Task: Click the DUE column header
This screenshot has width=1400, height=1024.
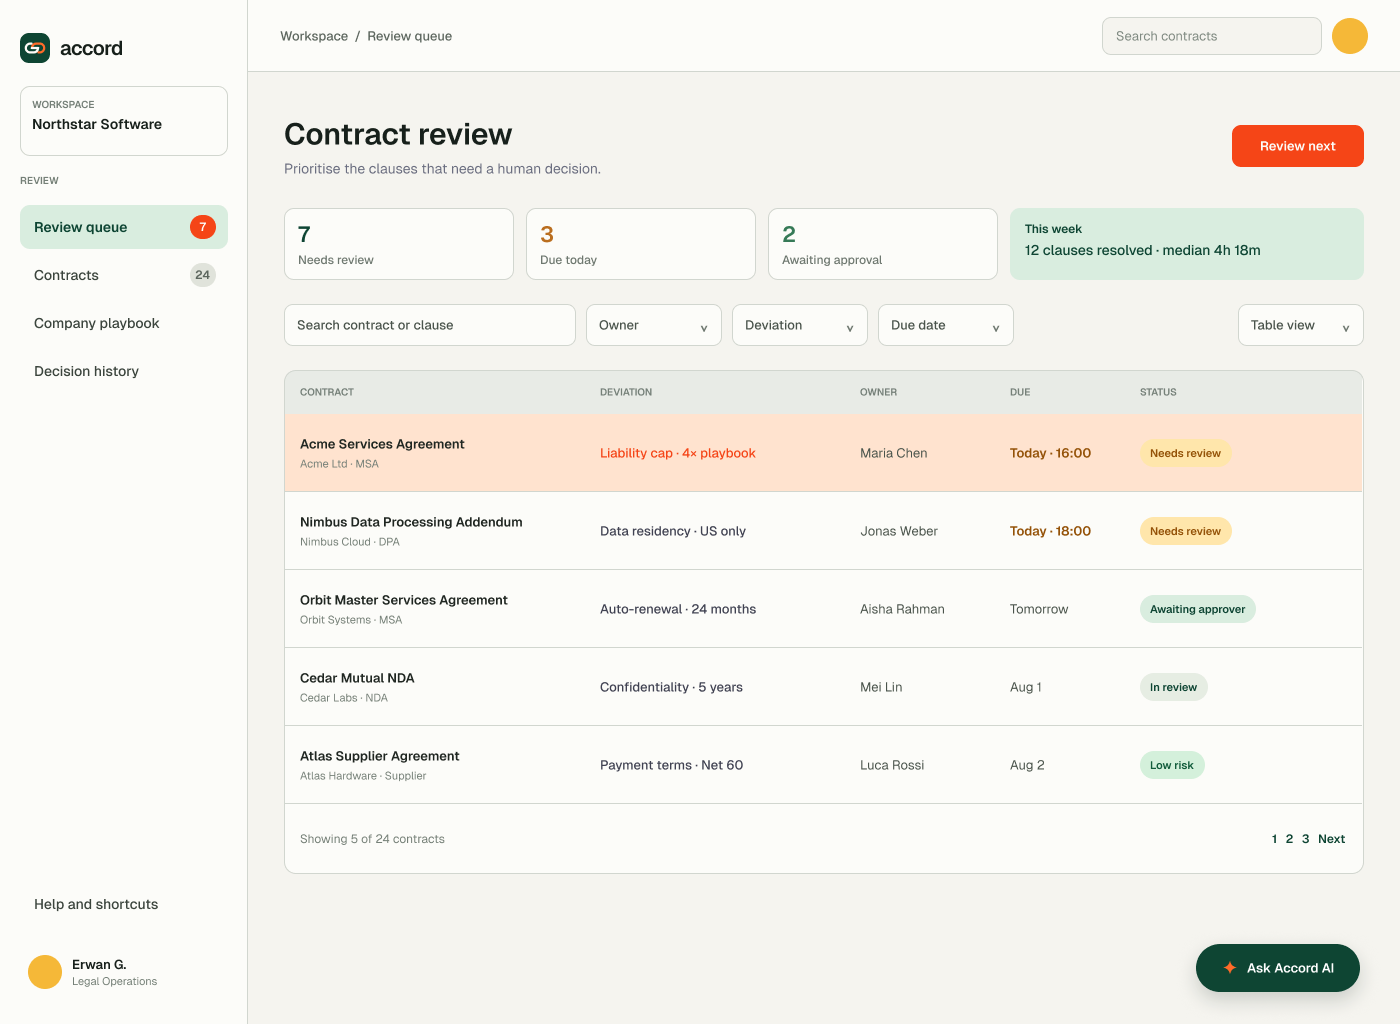Action: pyautogui.click(x=1020, y=392)
